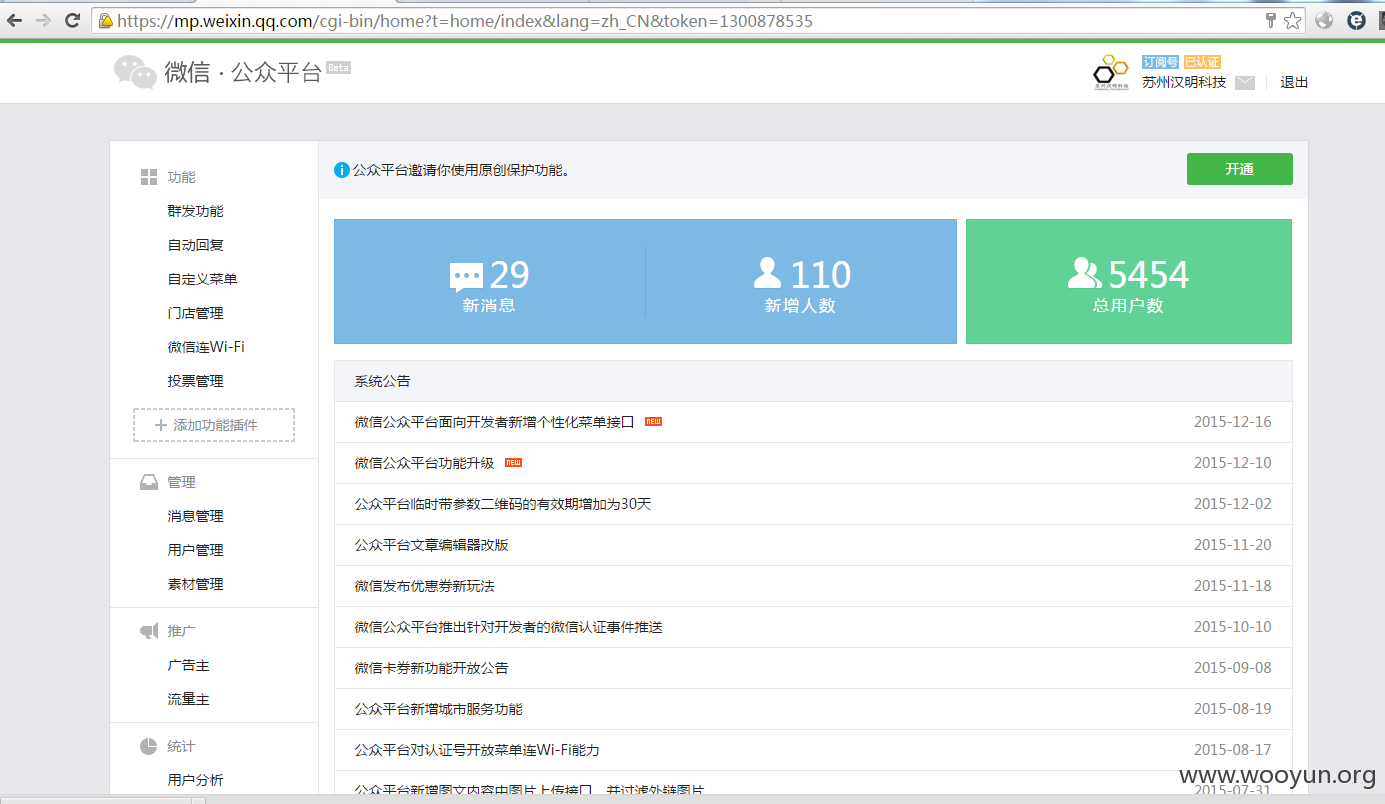Click the 订阅号 badge
This screenshot has height=804, width=1385.
(x=1161, y=62)
